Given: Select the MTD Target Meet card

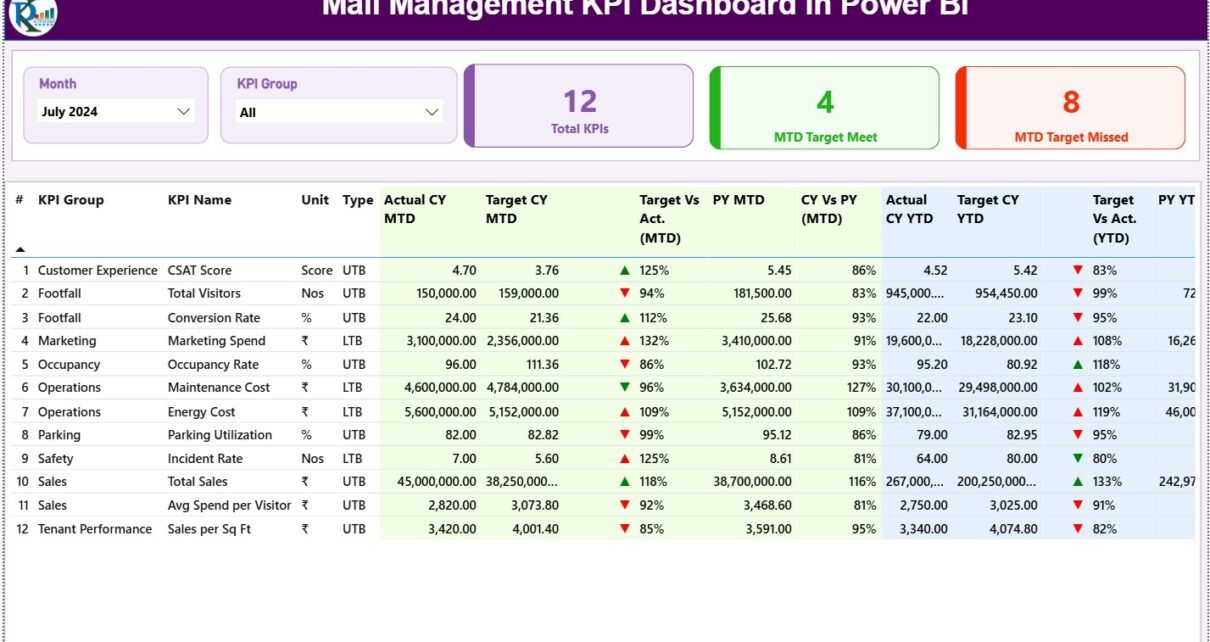Looking at the screenshot, I should click(825, 108).
